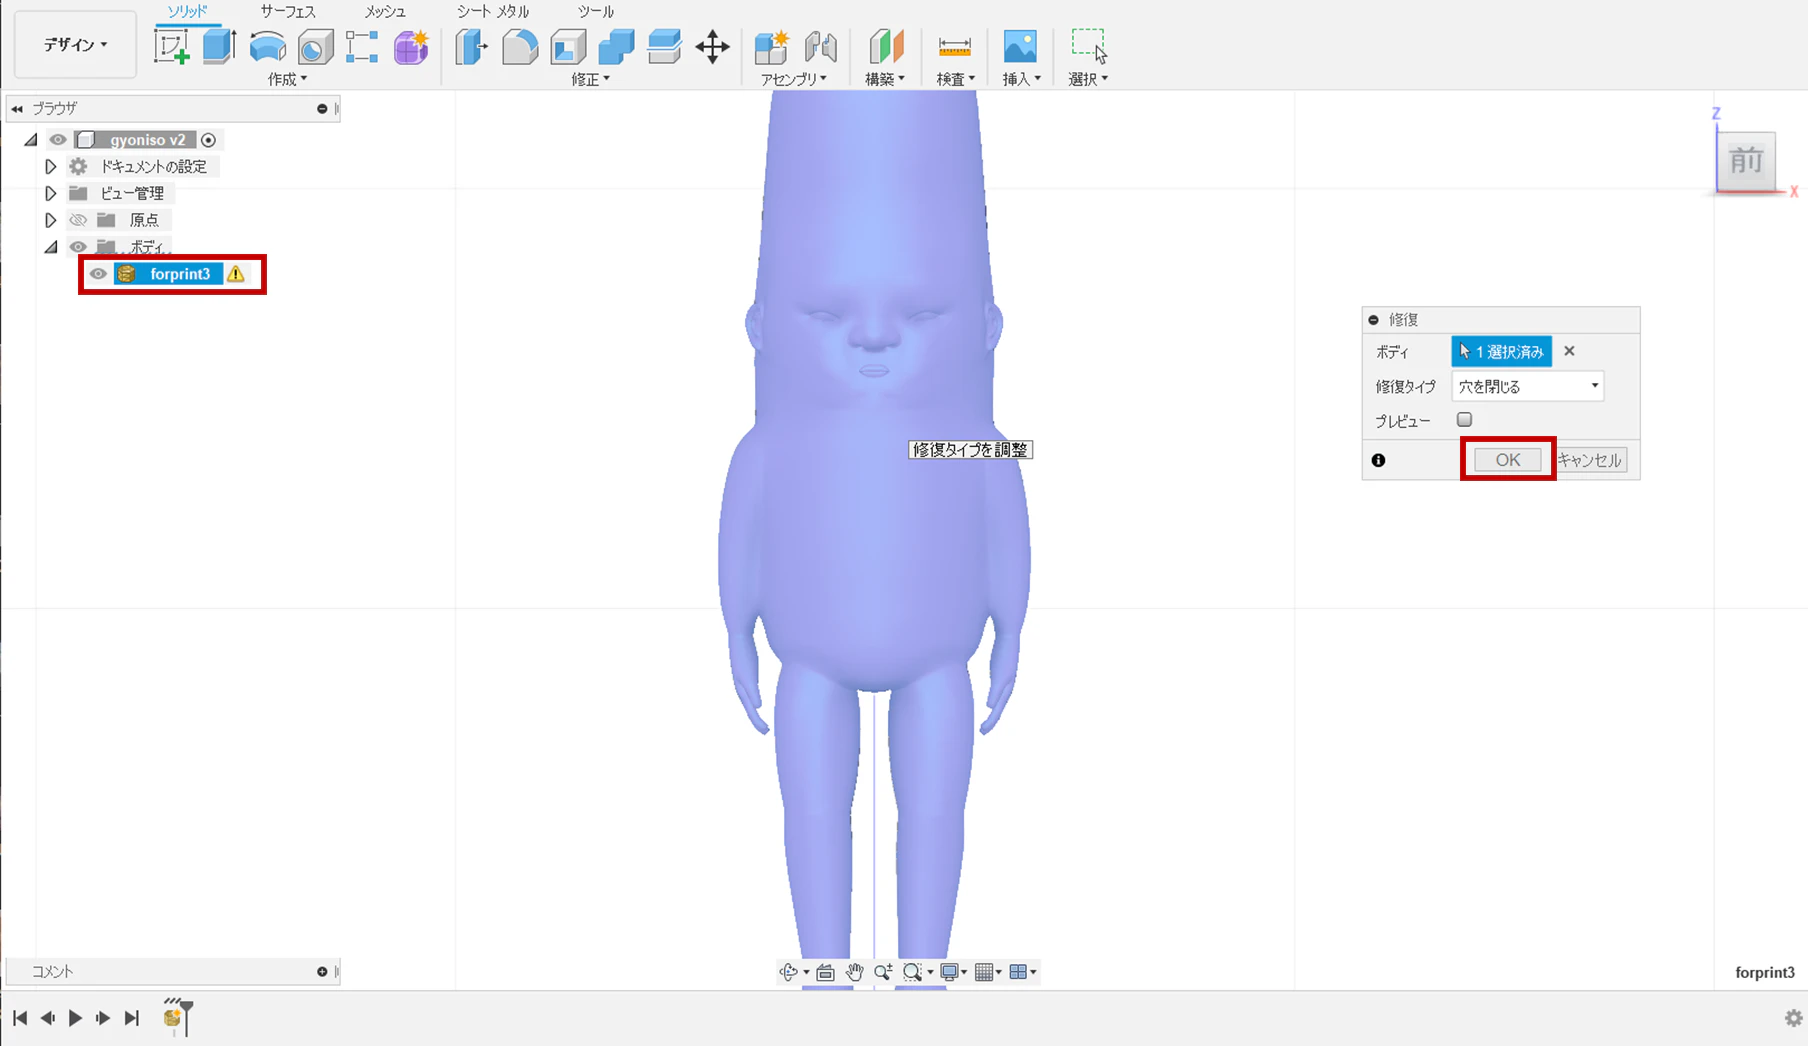Select the Extrude tool
Image resolution: width=1808 pixels, height=1046 pixels.
tap(219, 46)
